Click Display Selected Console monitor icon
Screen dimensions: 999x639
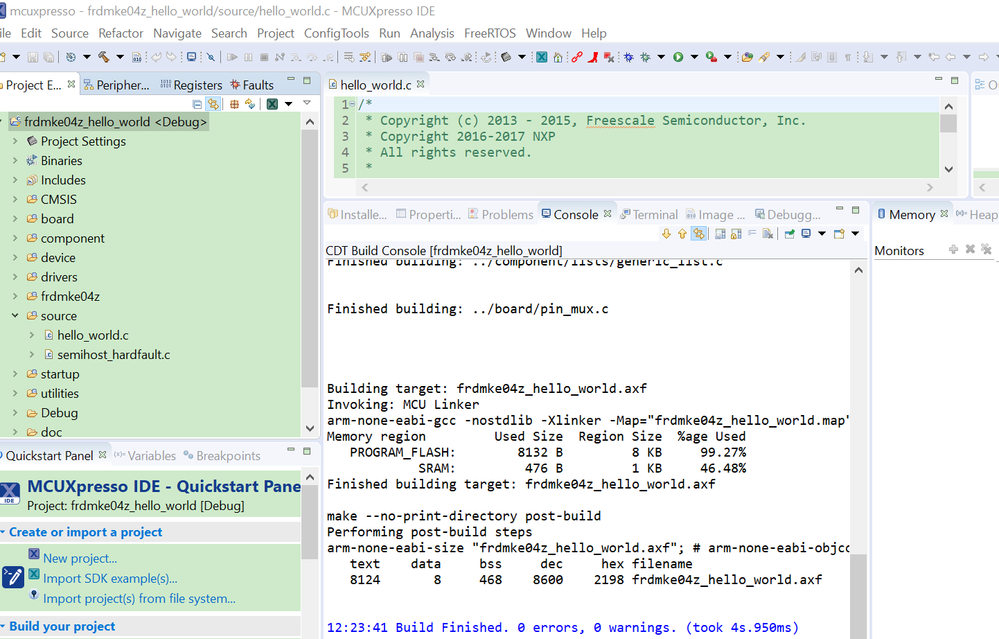tap(806, 233)
